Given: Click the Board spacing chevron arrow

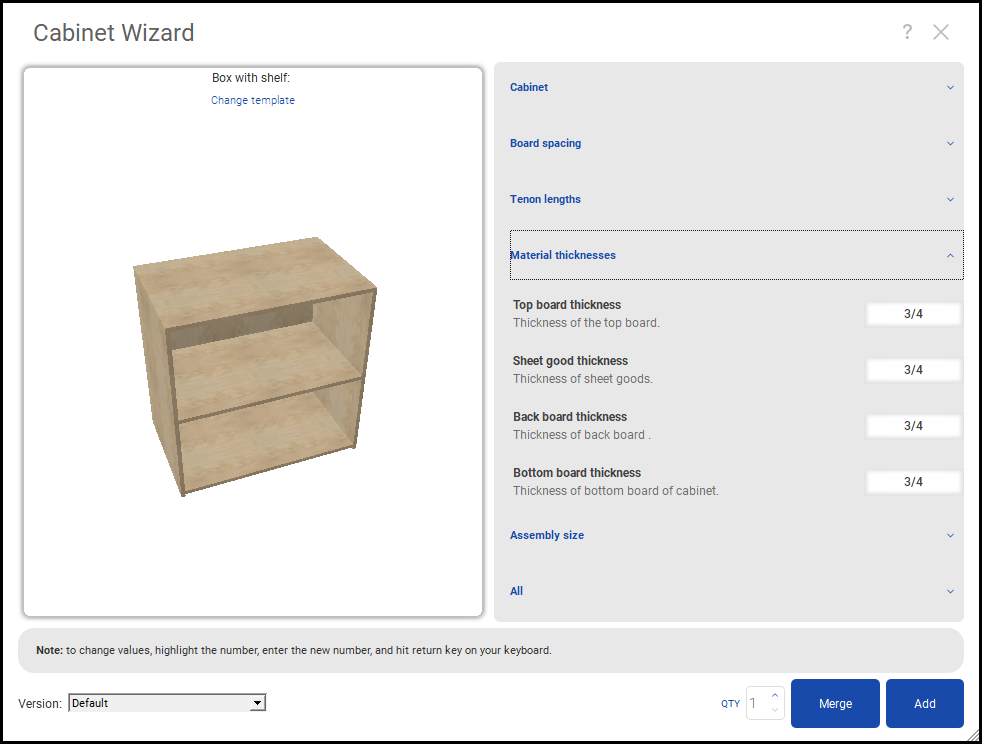Looking at the screenshot, I should point(950,143).
